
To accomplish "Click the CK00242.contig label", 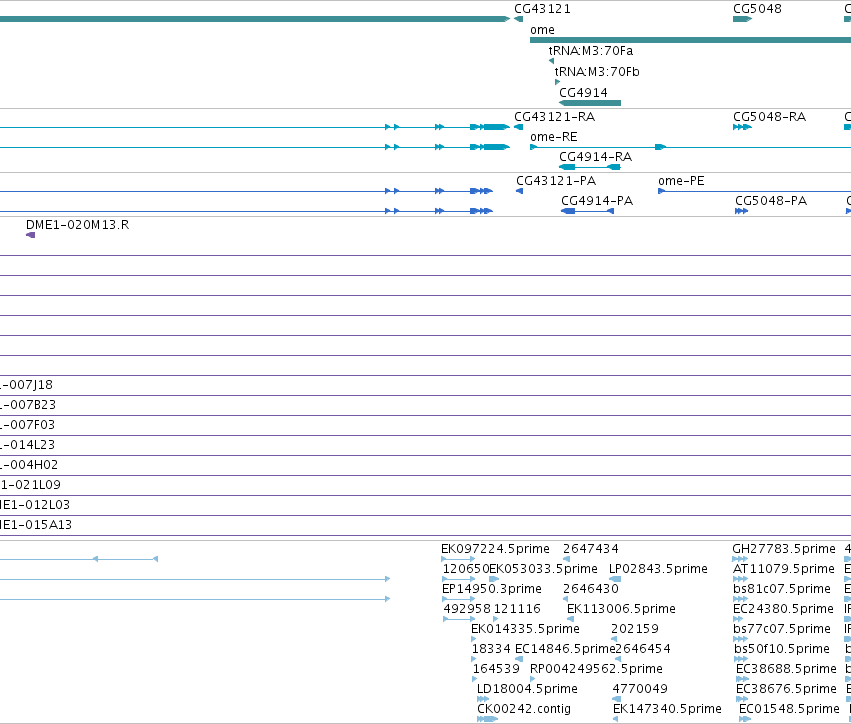I will [524, 709].
